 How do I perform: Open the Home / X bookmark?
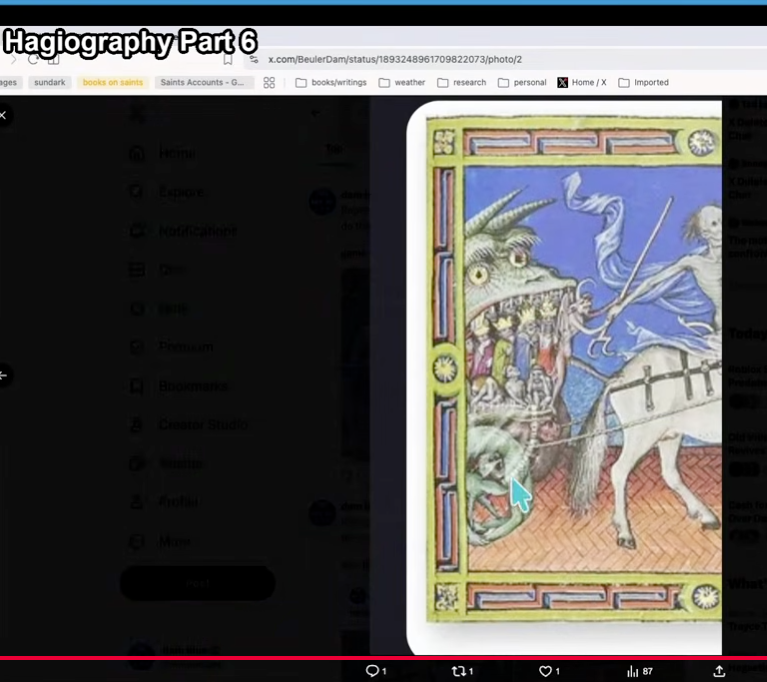[582, 83]
